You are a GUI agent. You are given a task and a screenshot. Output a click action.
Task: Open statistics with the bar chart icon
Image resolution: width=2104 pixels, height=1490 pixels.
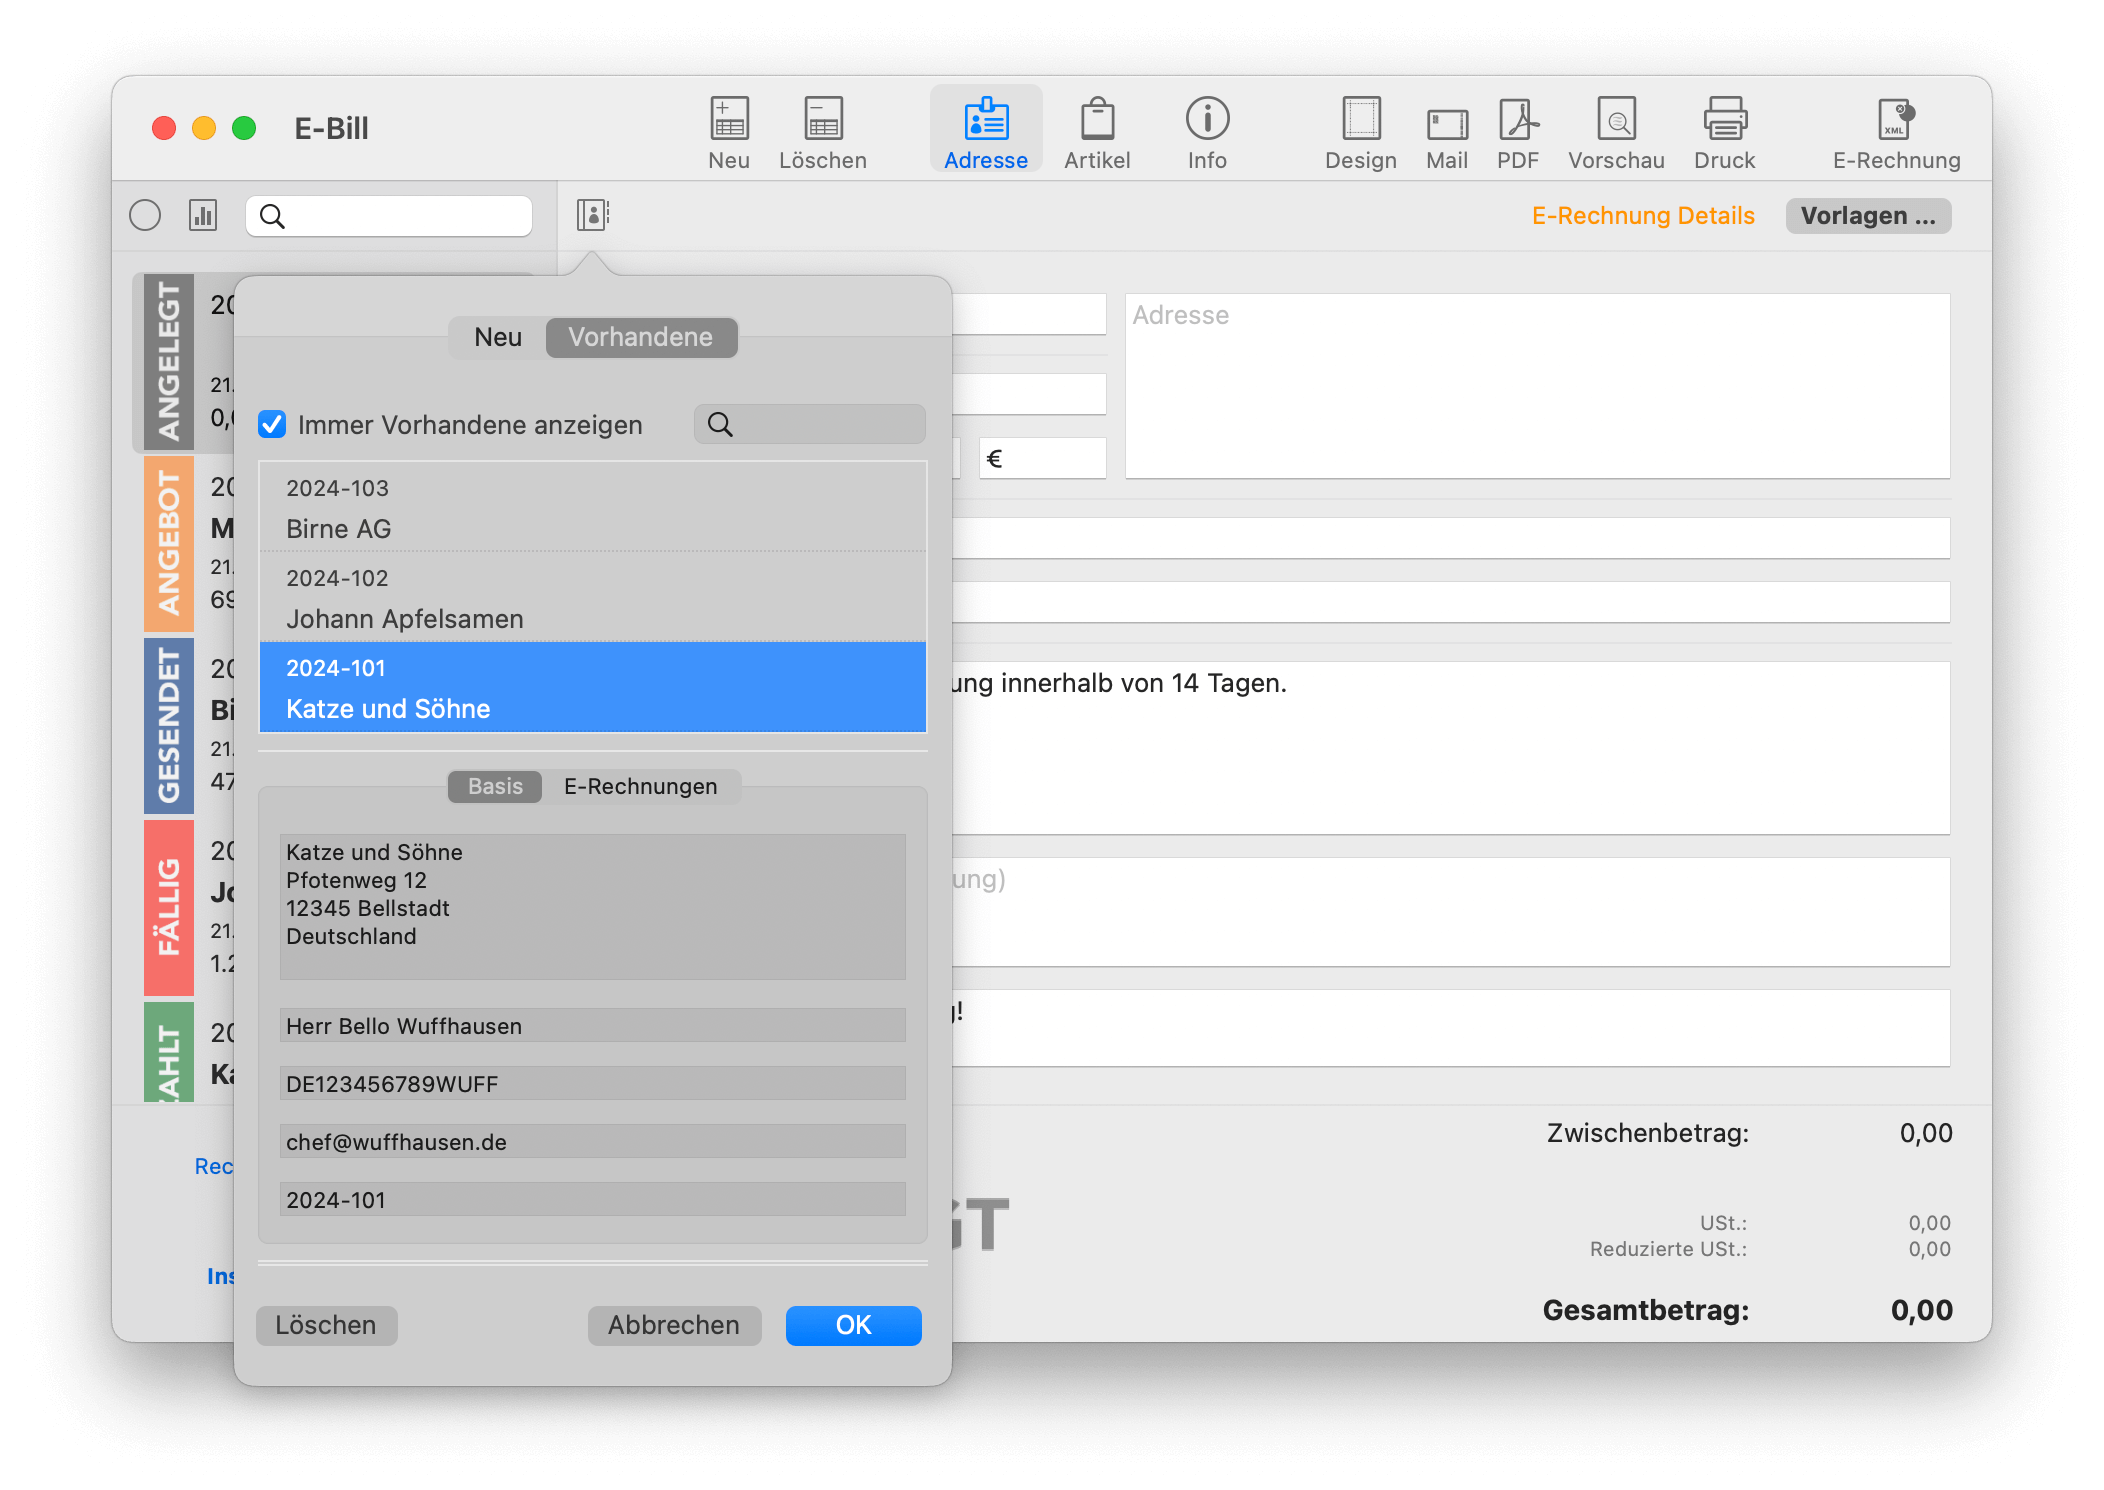(202, 215)
